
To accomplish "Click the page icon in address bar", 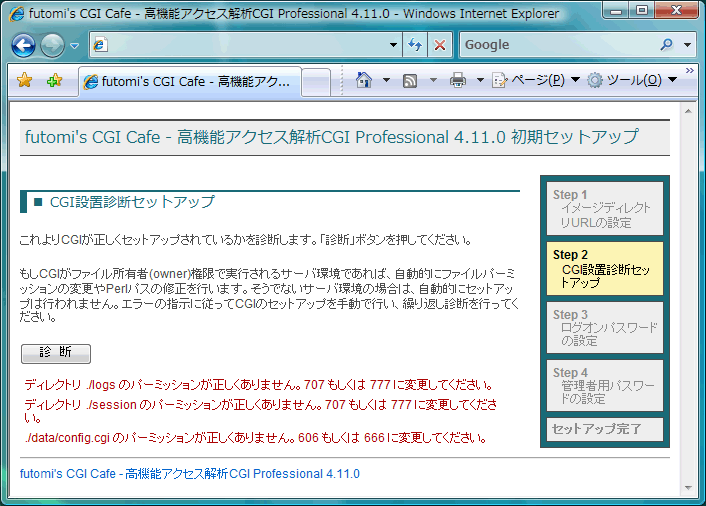I will coord(100,45).
